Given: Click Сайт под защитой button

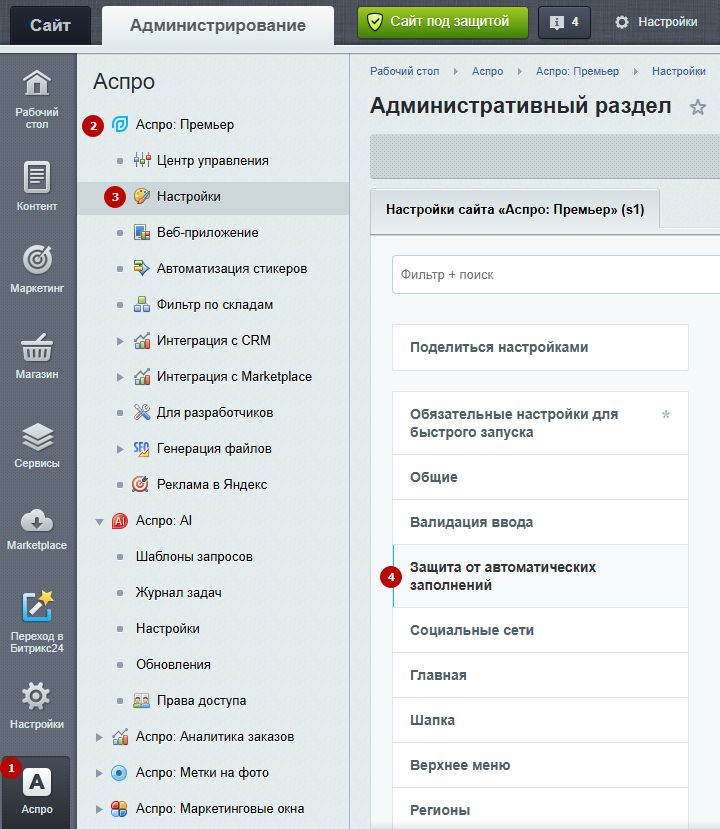Looking at the screenshot, I should [x=443, y=22].
